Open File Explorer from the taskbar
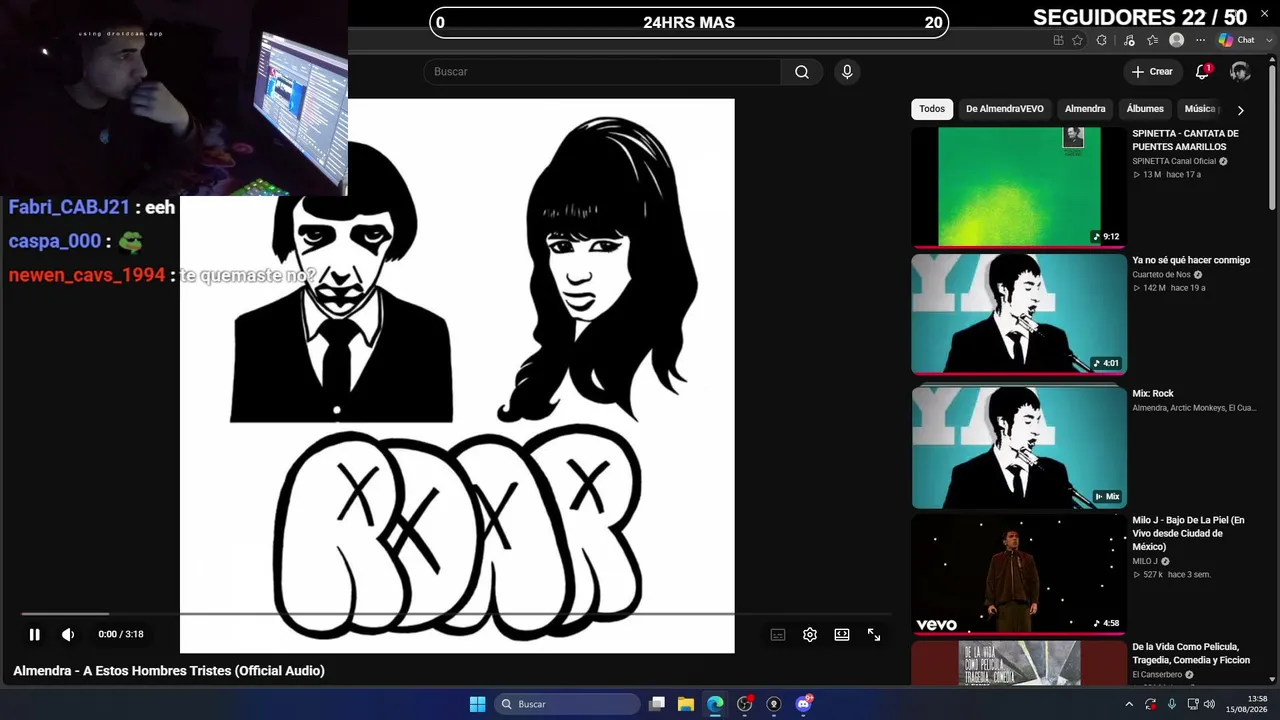This screenshot has width=1280, height=720. (x=686, y=704)
